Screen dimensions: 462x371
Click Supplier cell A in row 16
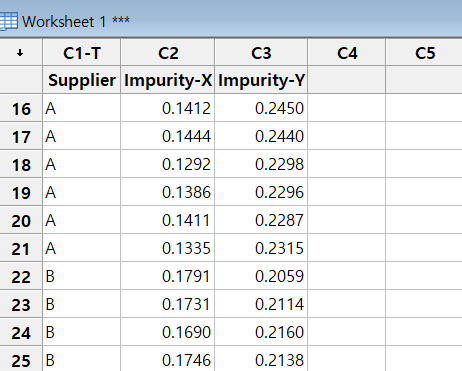(82, 108)
